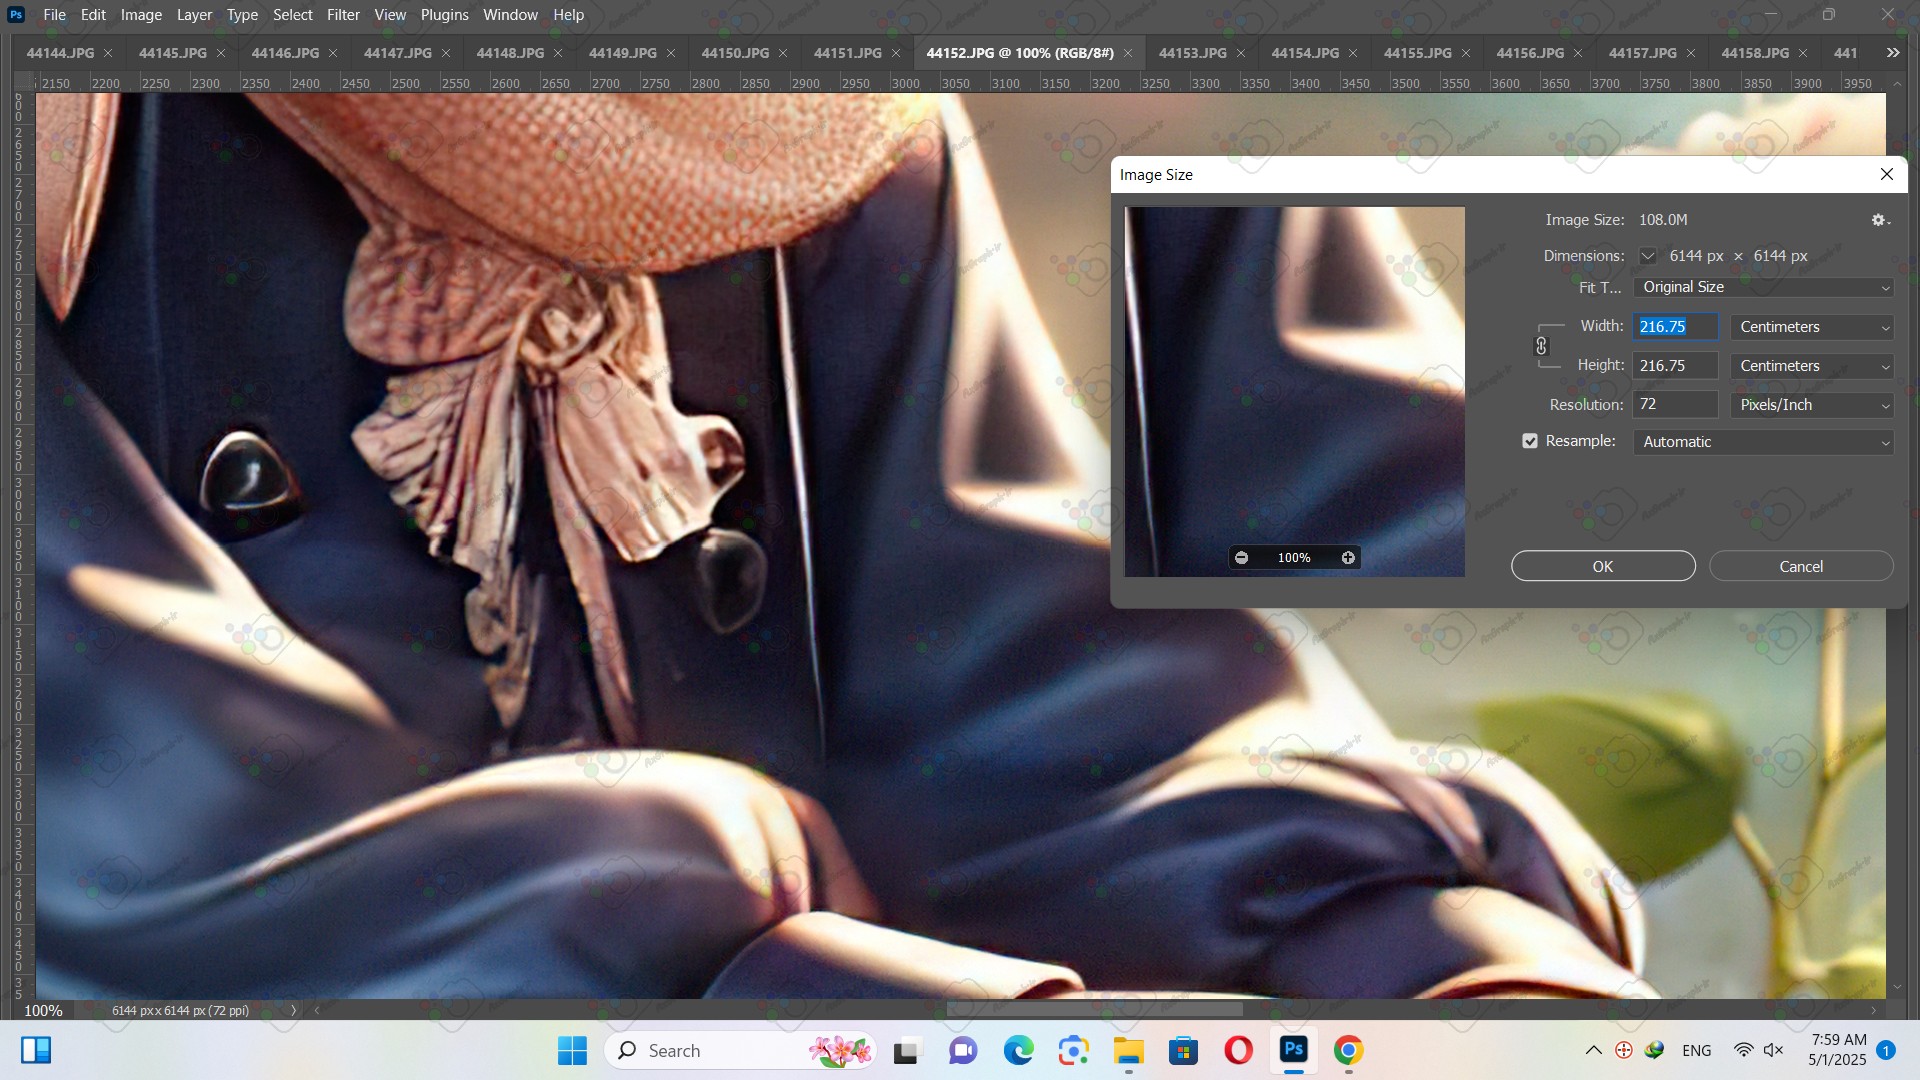Click the zoom percentage field in status bar
The image size is (1920, 1080).
point(43,1010)
